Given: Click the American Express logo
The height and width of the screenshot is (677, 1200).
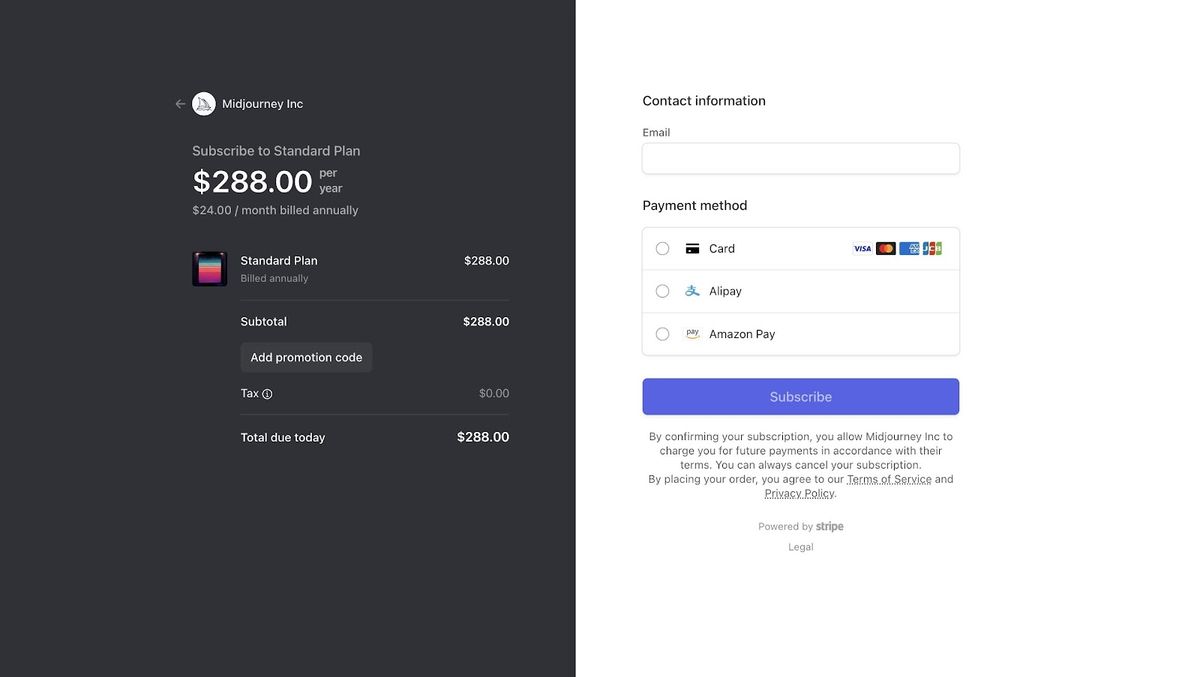Looking at the screenshot, I should click(909, 249).
